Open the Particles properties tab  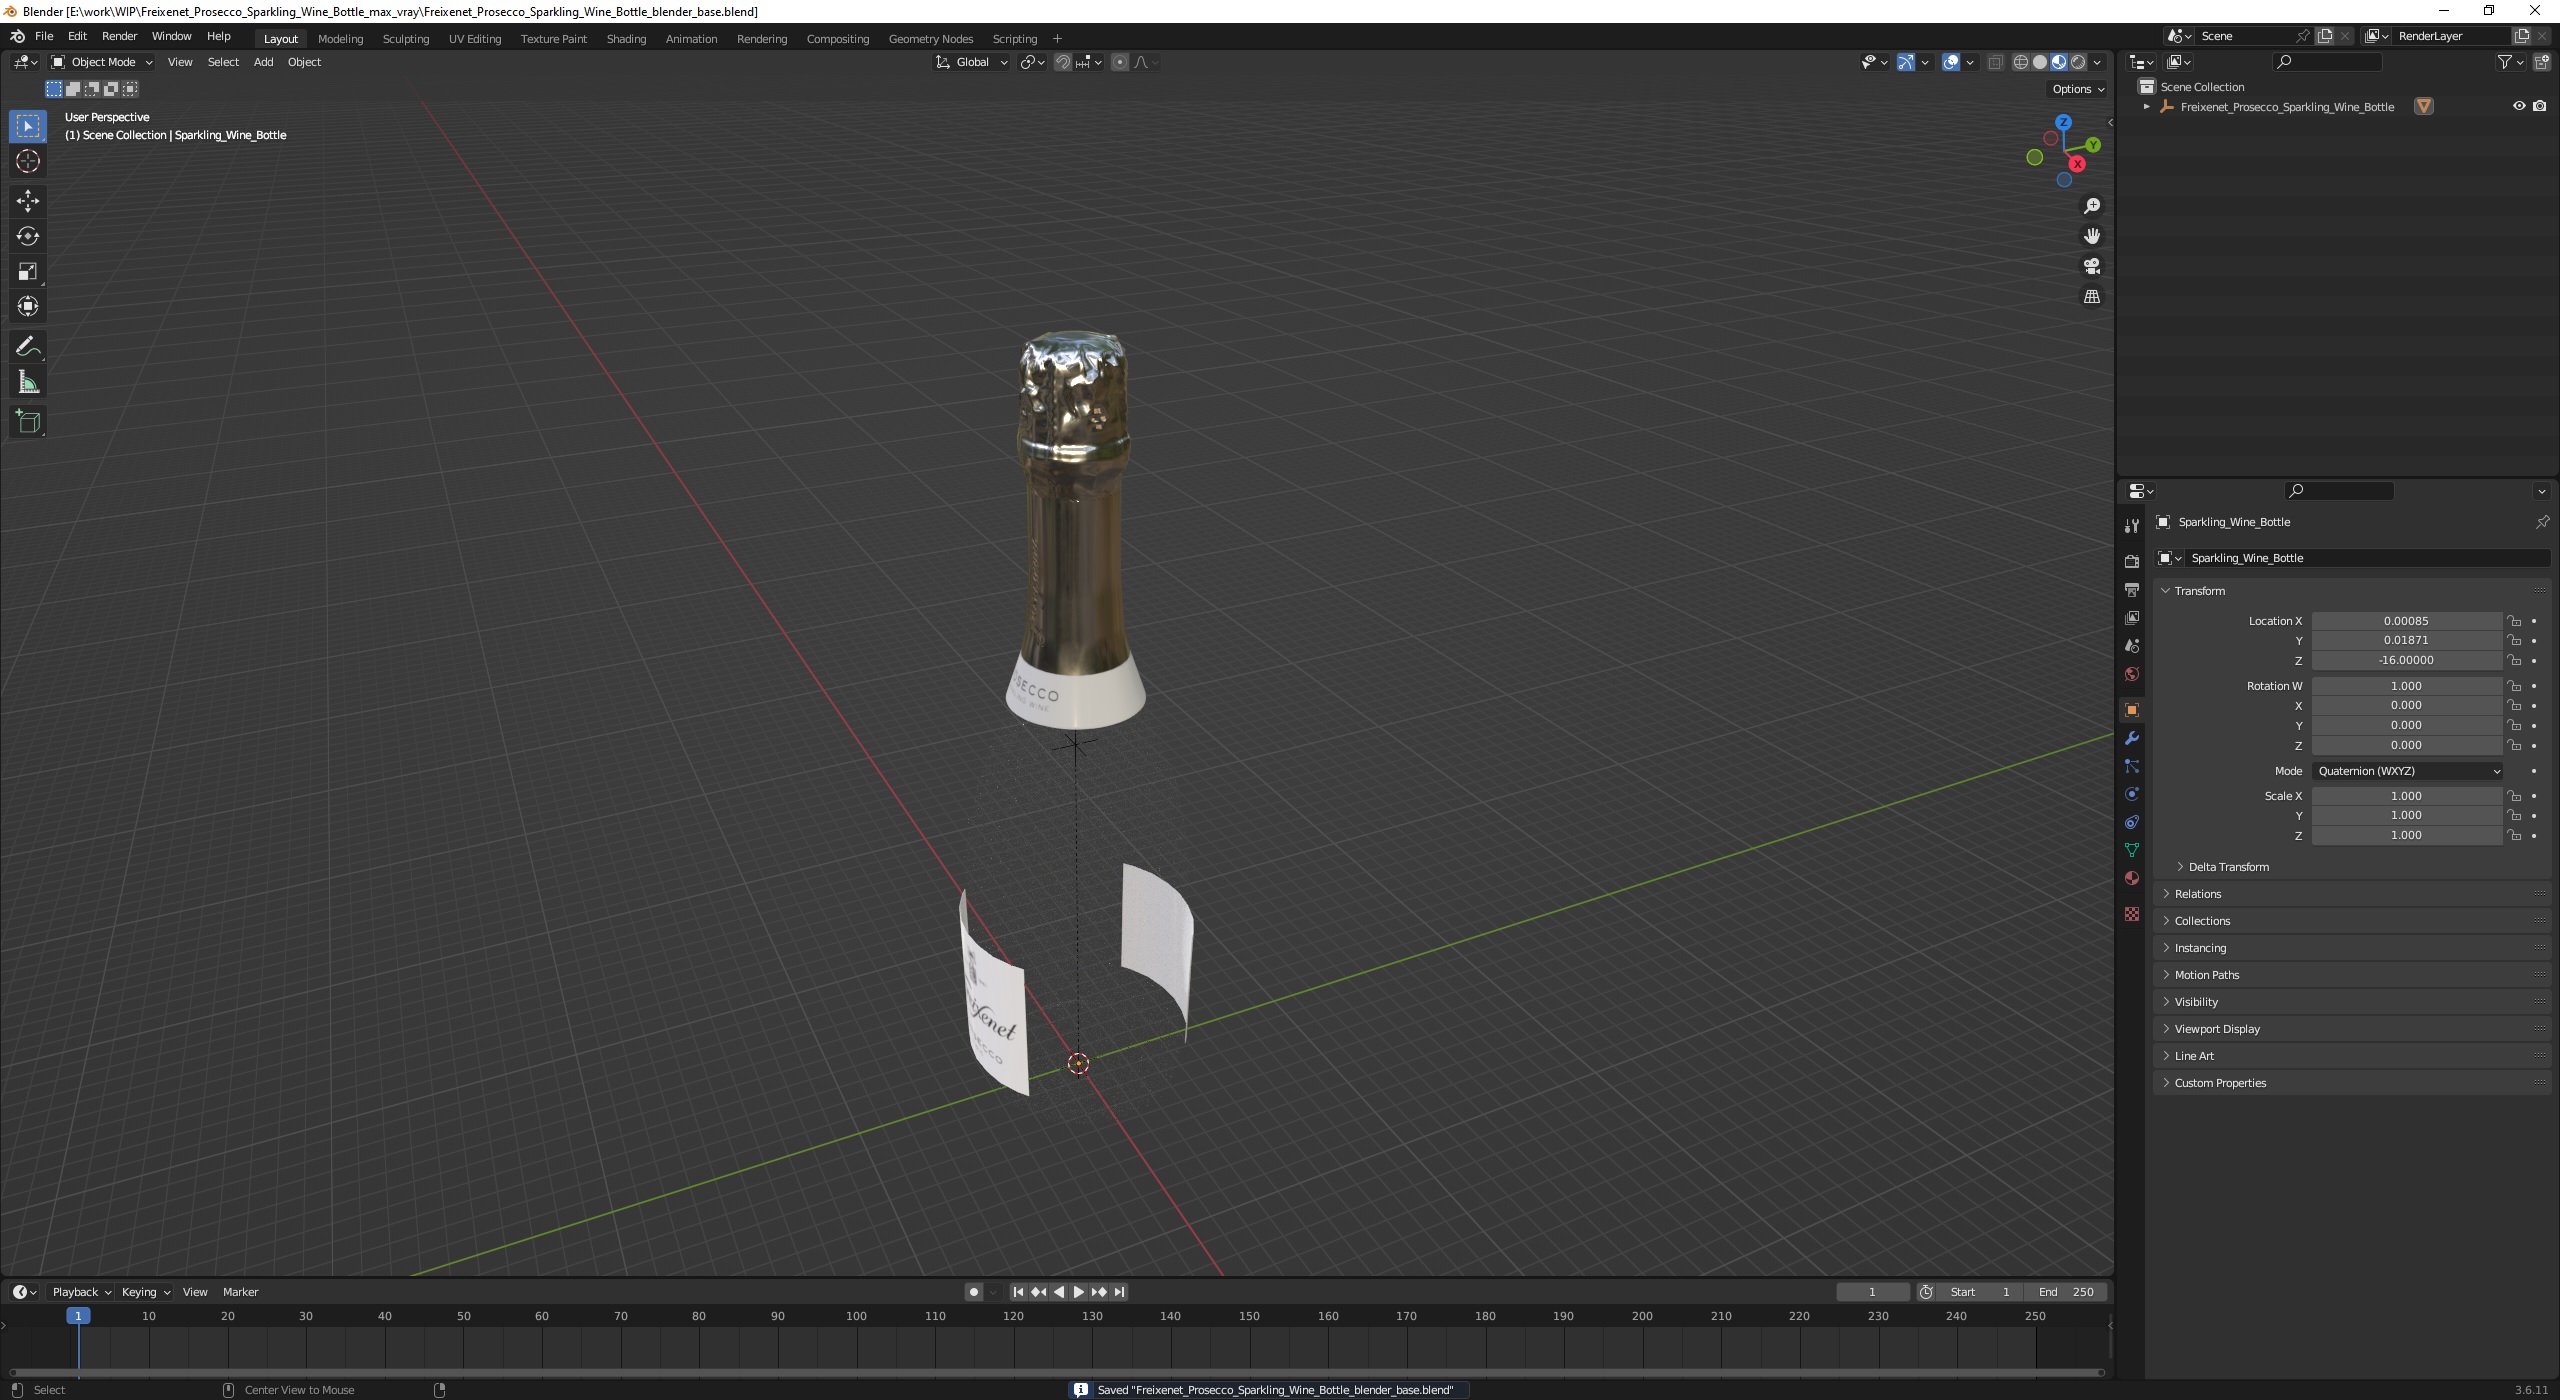point(2132,766)
